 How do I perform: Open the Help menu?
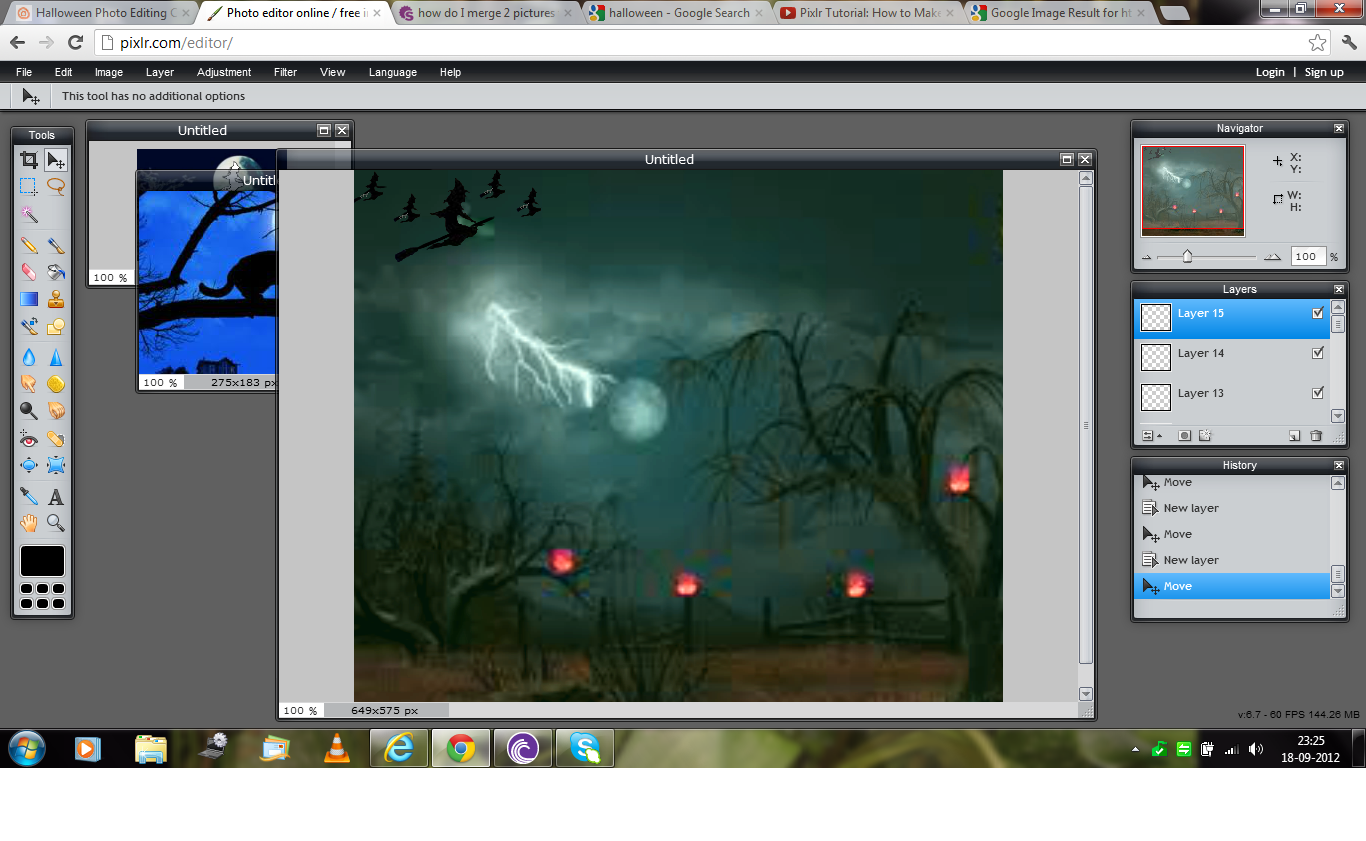[450, 72]
